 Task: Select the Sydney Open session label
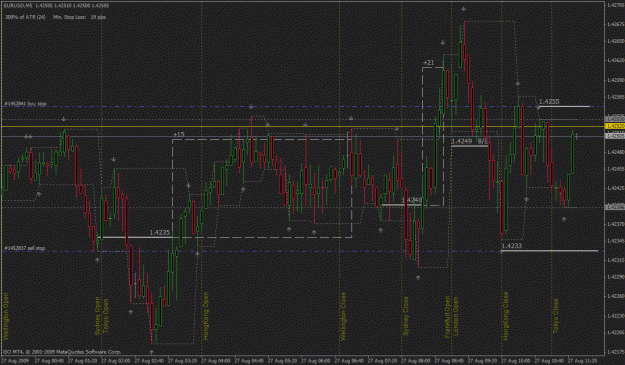tap(98, 316)
